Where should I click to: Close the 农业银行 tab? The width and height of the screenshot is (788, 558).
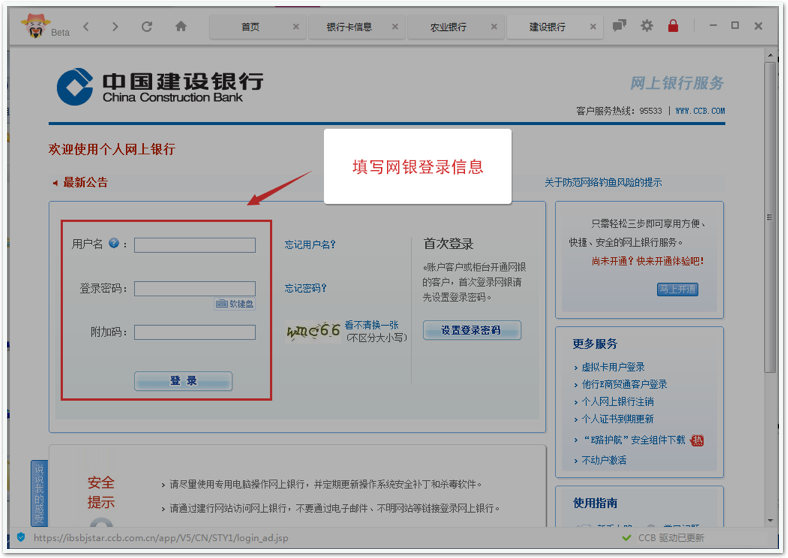494,27
